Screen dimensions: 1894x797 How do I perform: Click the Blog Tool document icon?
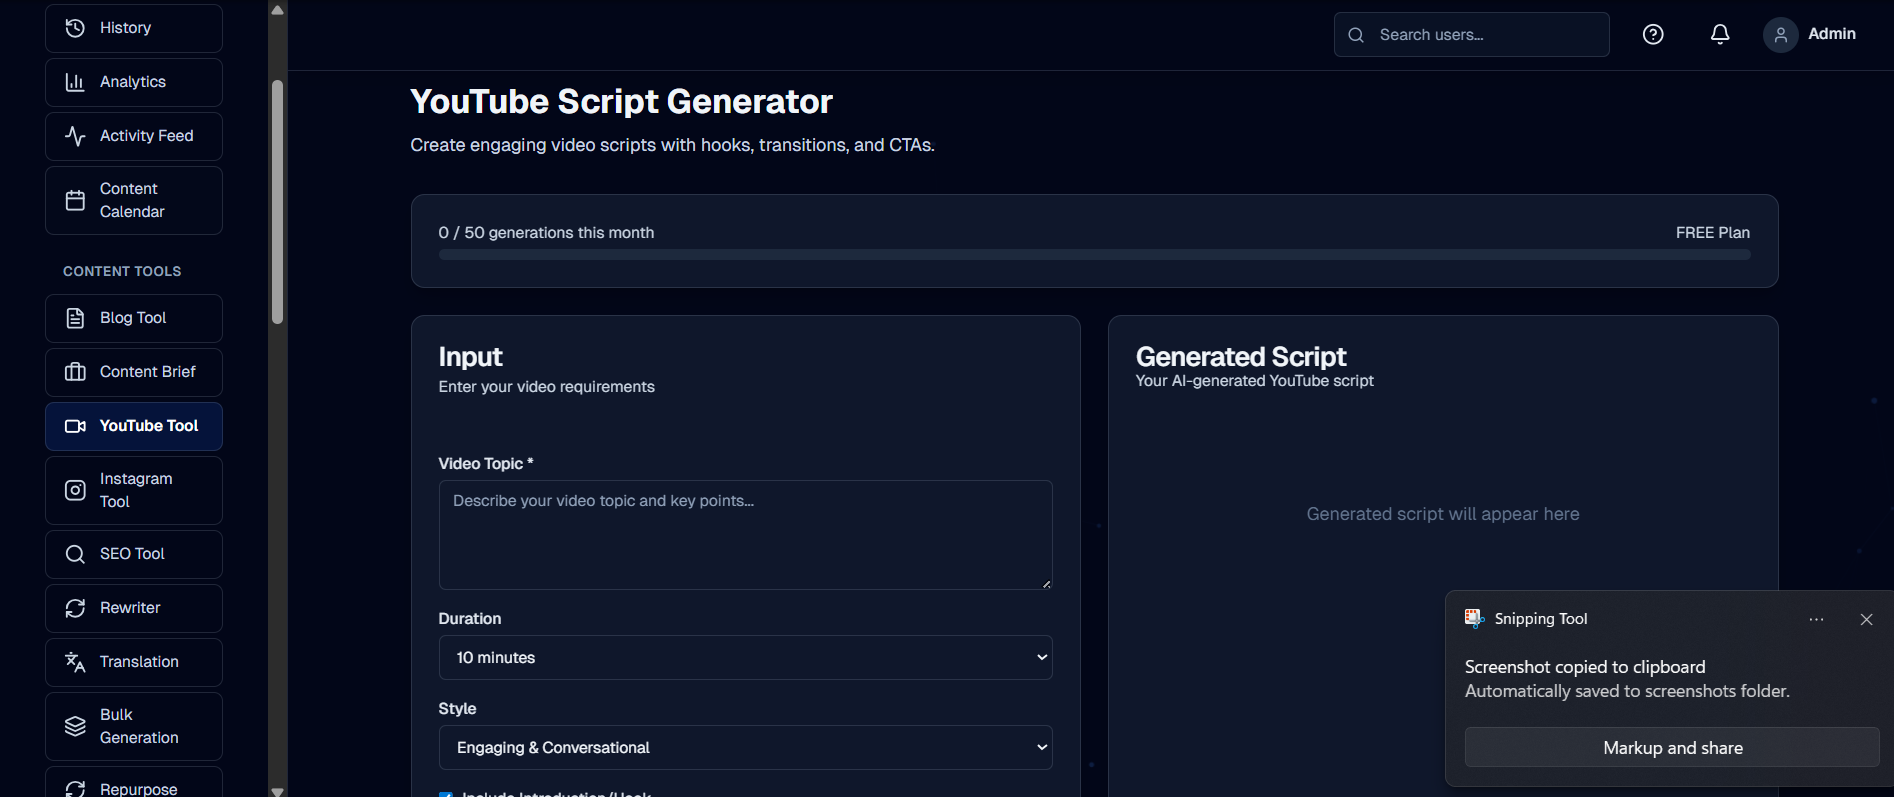[x=75, y=318]
